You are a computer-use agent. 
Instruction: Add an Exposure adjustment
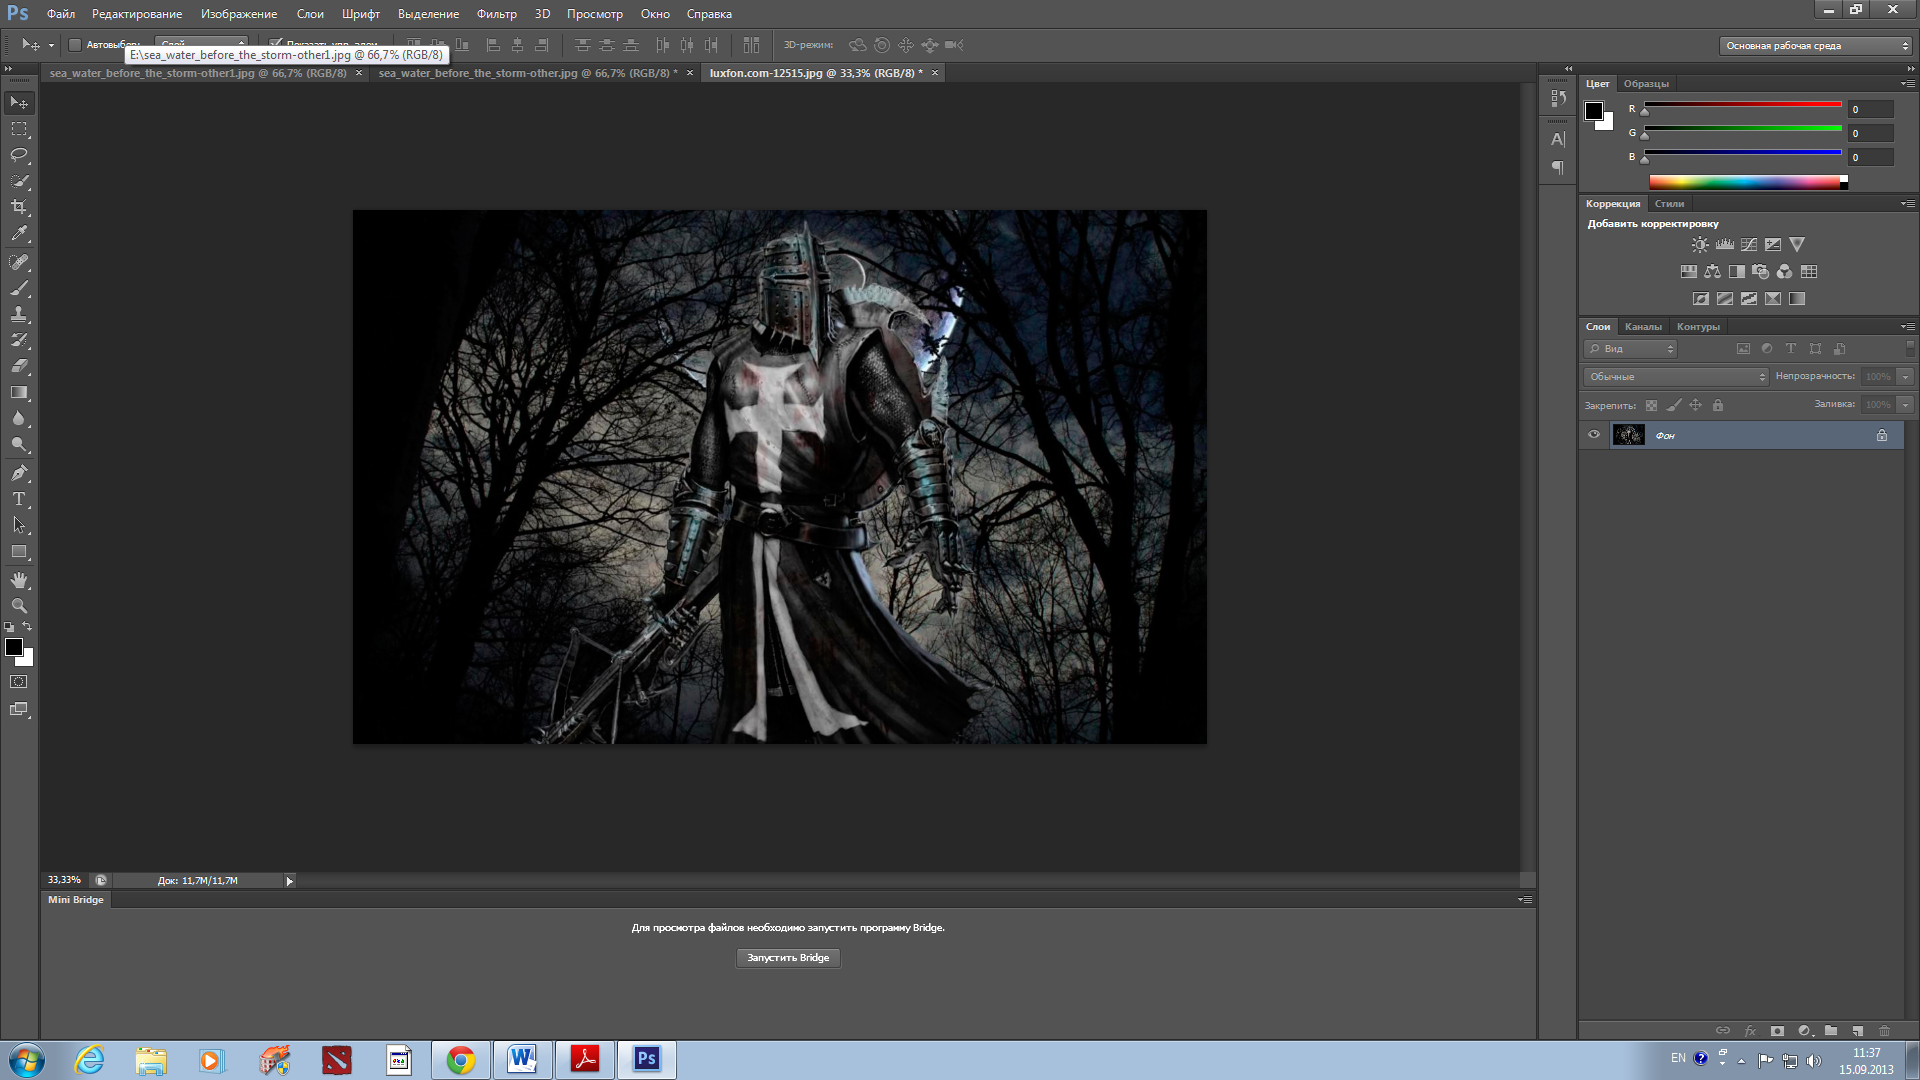click(x=1773, y=244)
